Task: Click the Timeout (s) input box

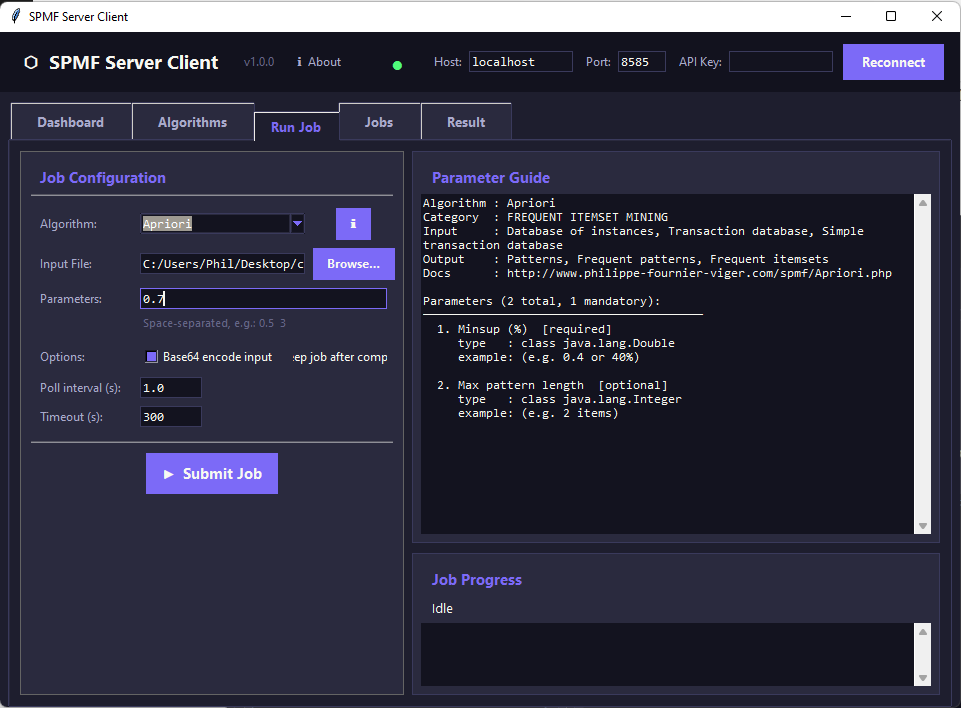Action: (x=171, y=417)
